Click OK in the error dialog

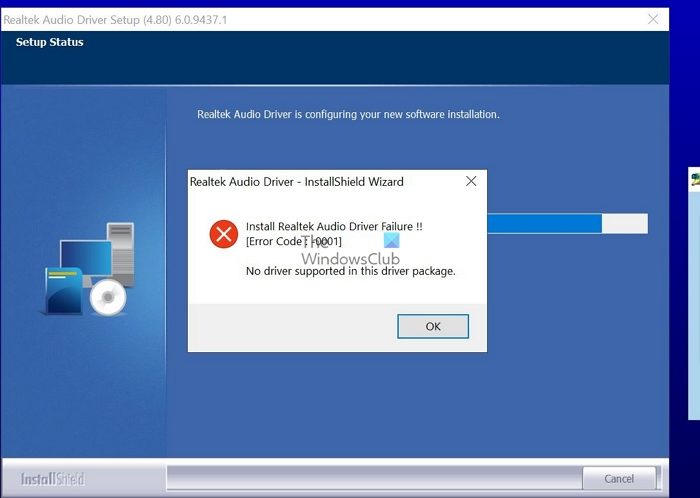coord(433,326)
